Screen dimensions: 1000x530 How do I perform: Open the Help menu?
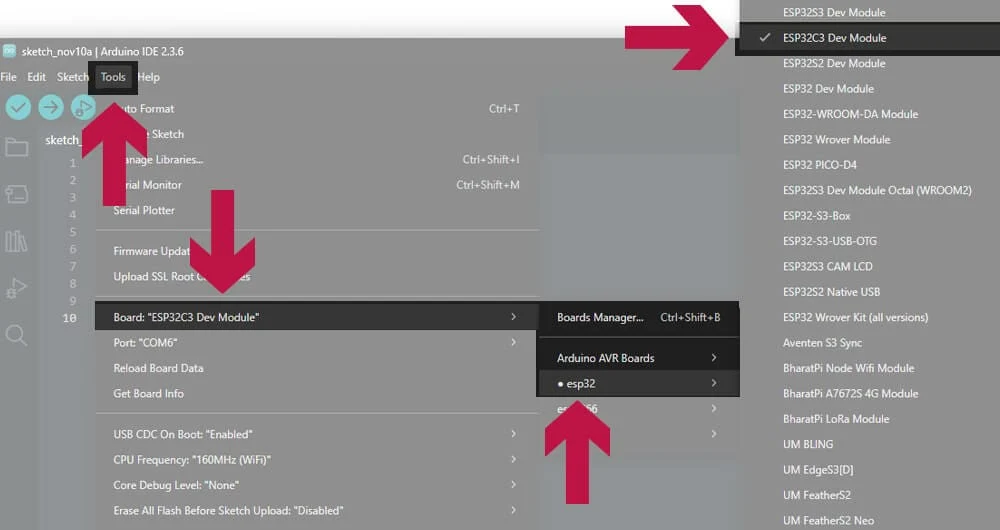149,77
